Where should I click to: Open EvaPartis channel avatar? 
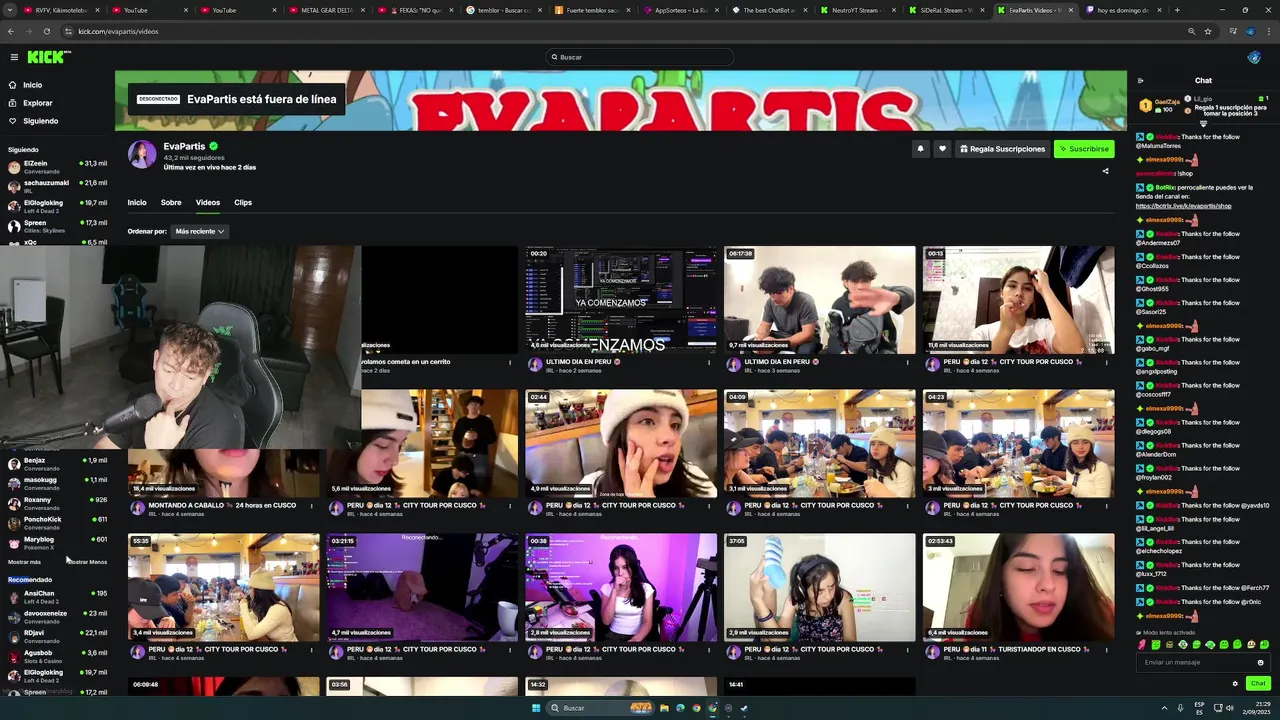point(142,154)
